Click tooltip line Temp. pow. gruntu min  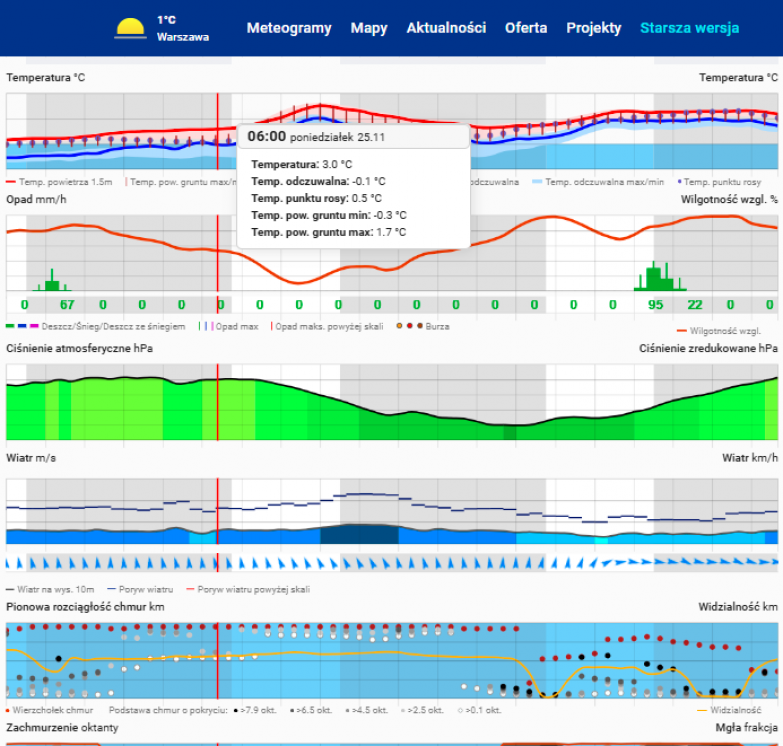(x=329, y=215)
